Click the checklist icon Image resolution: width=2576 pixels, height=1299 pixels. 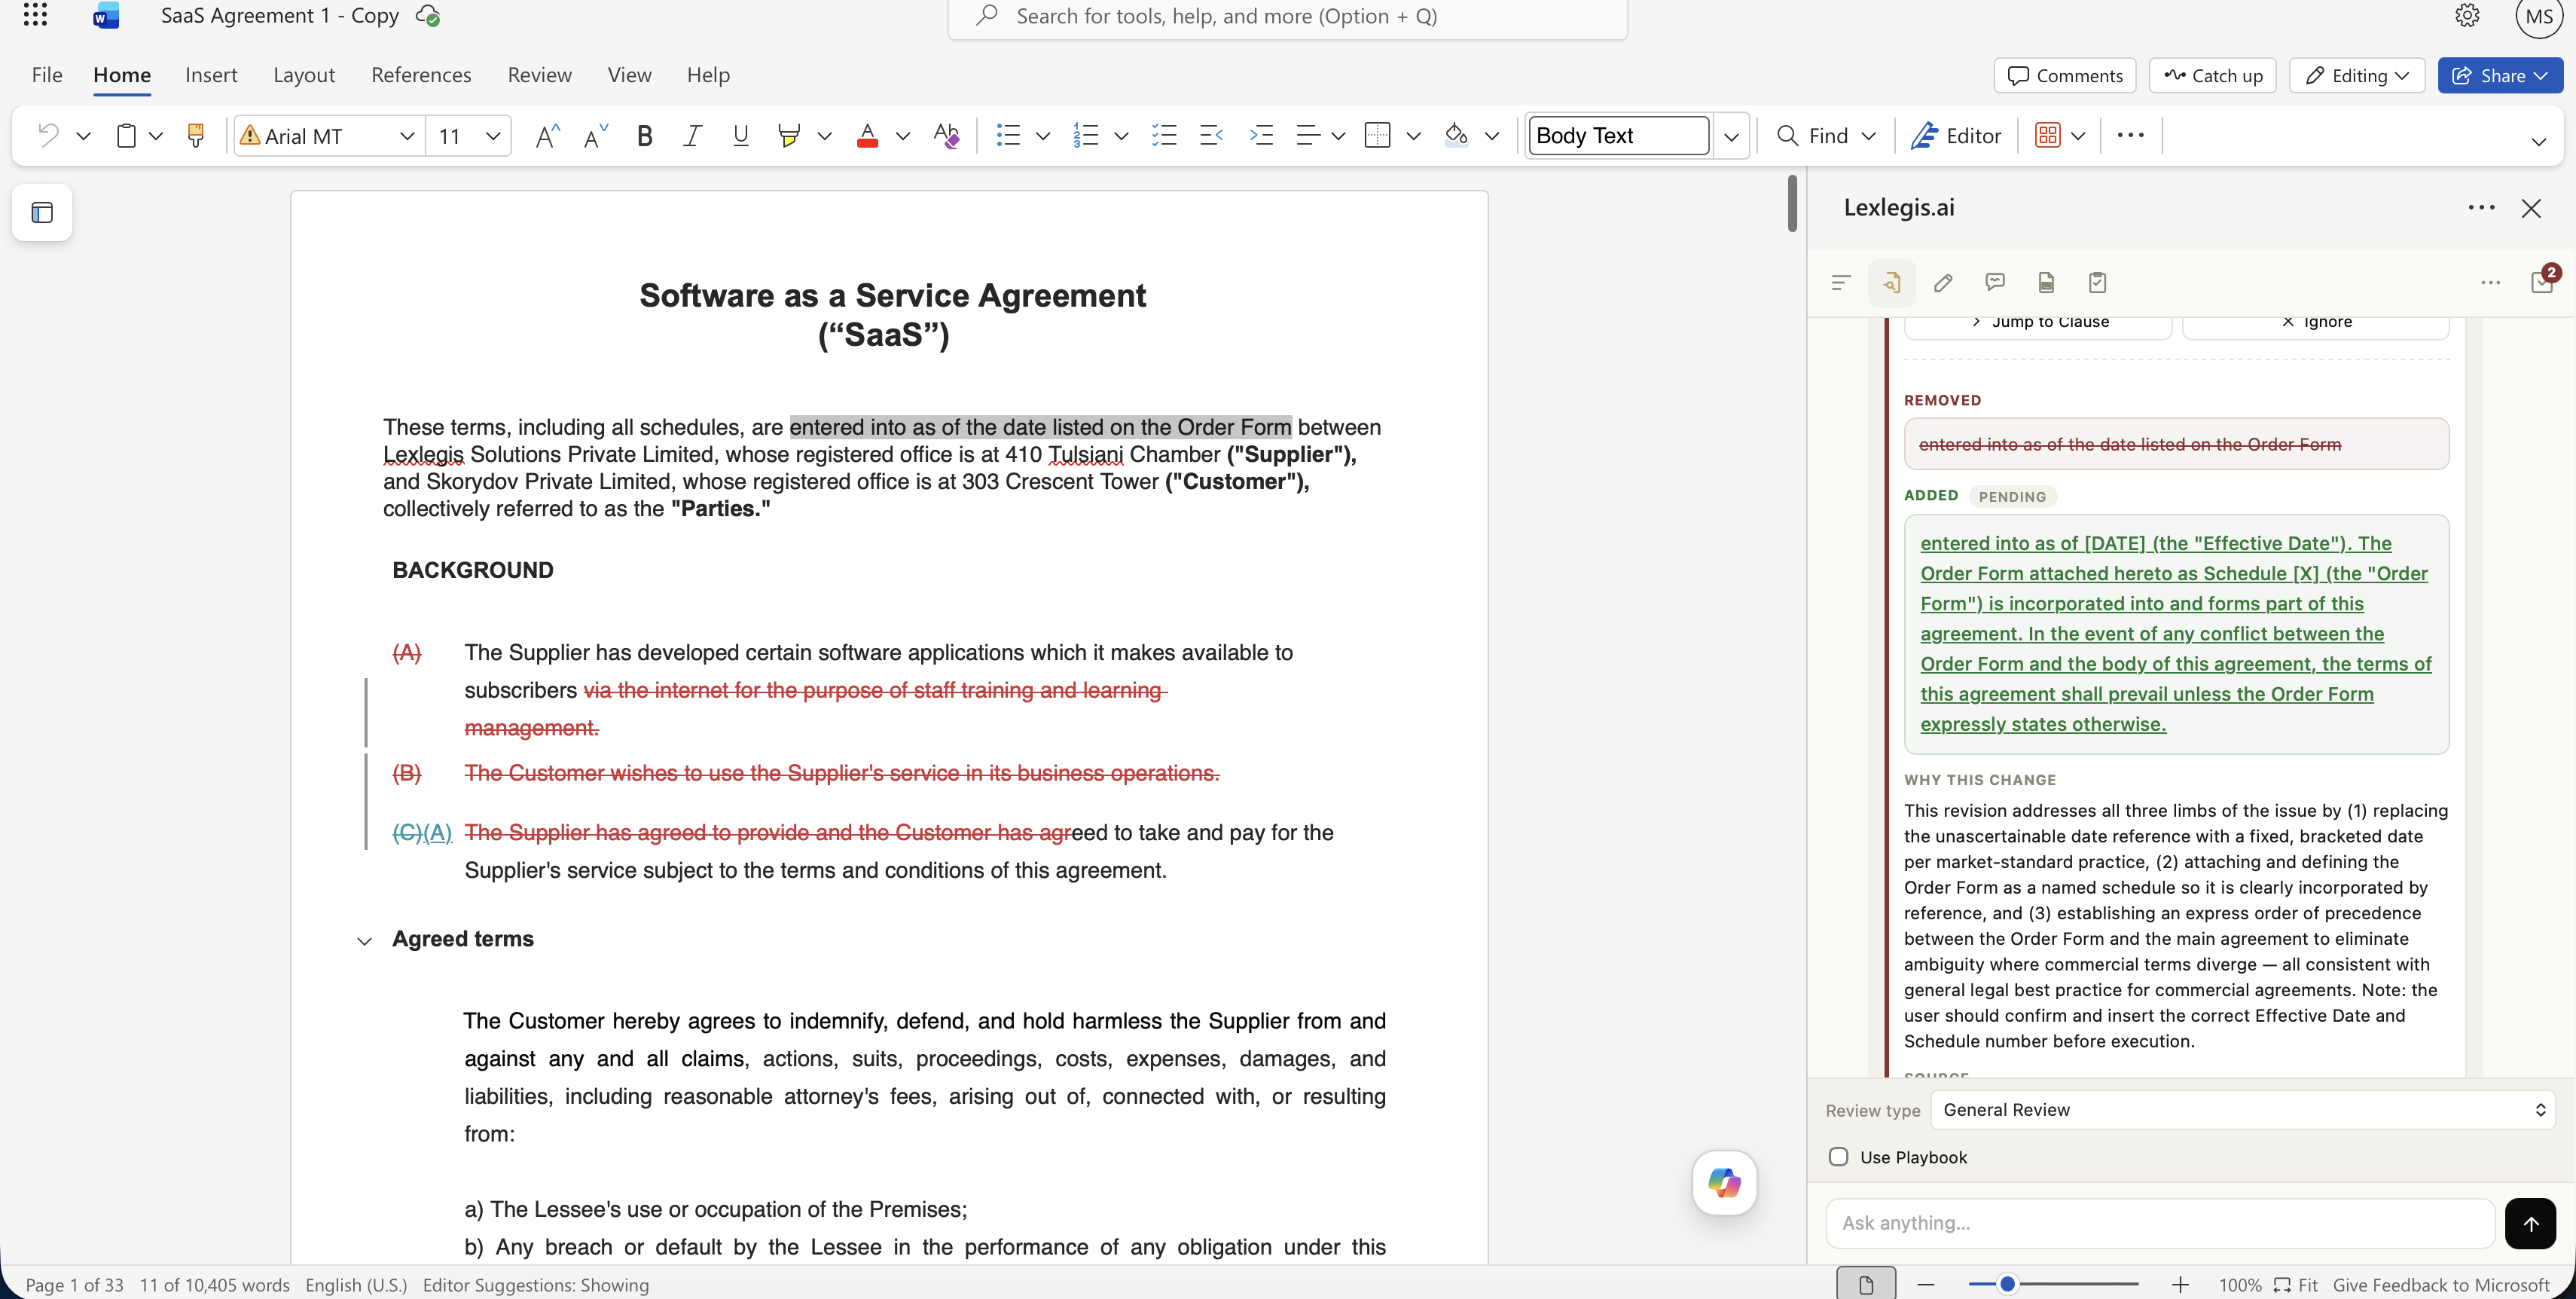(1164, 135)
